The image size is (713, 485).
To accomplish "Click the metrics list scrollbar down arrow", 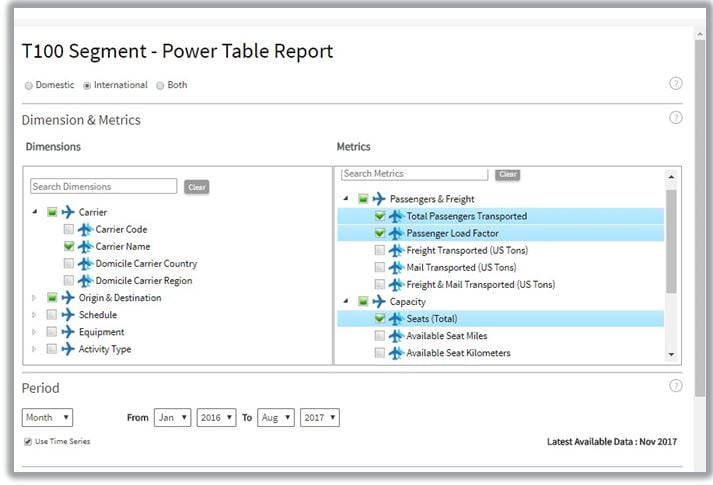I will [672, 354].
